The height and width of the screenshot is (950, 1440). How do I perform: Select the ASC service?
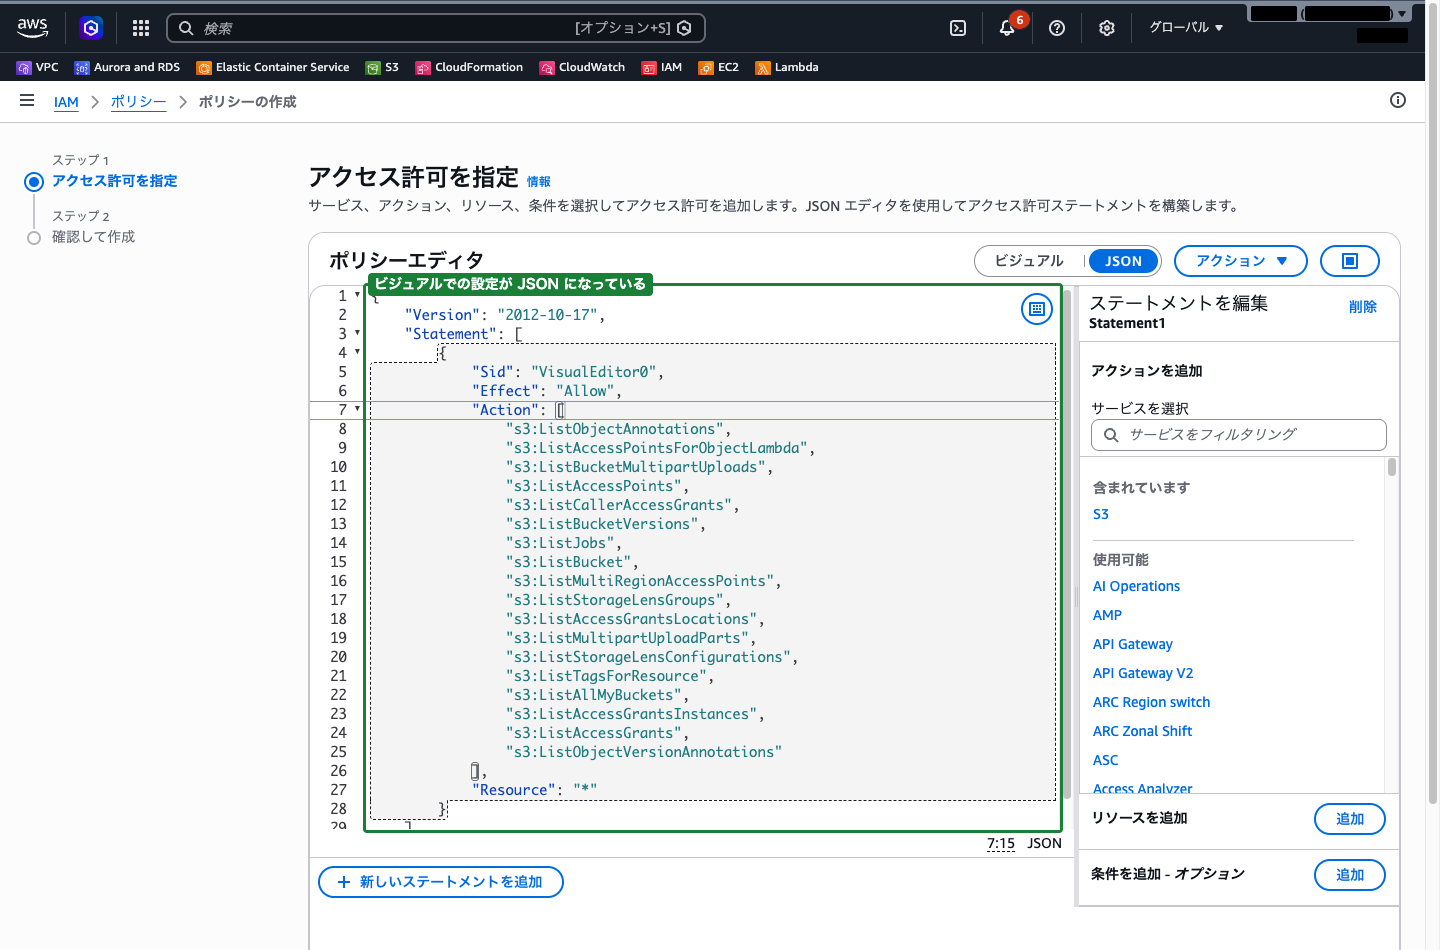tap(1105, 760)
